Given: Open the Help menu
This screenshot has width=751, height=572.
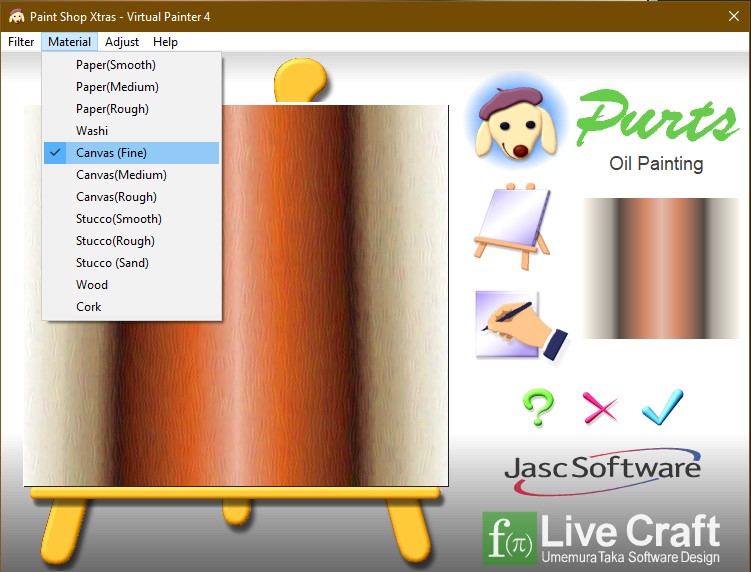Looking at the screenshot, I should click(x=165, y=42).
